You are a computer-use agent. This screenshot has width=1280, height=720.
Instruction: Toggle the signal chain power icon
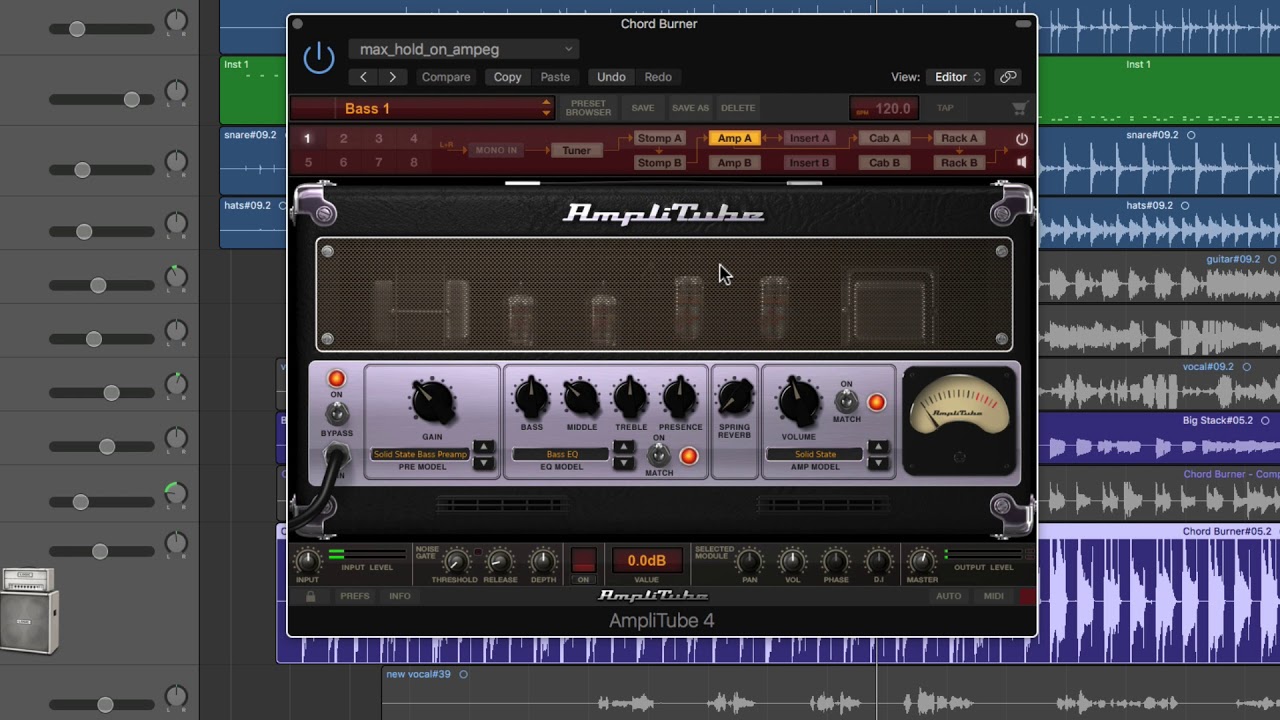pyautogui.click(x=1021, y=139)
